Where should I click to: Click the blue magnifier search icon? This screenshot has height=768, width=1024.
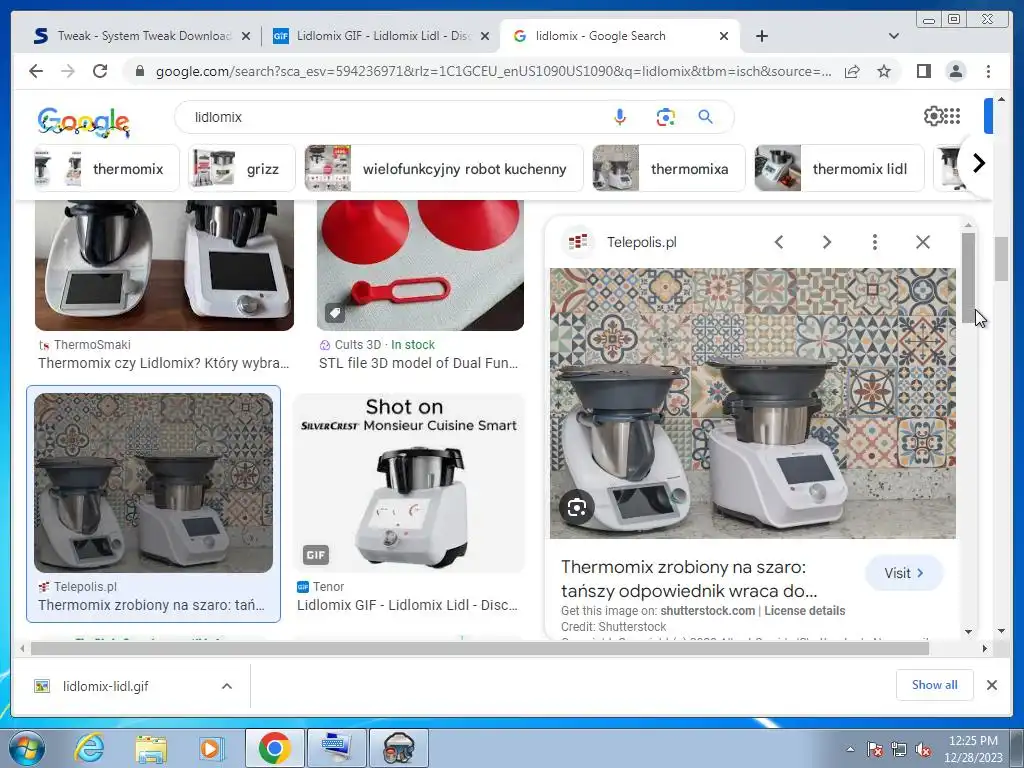pyautogui.click(x=705, y=117)
